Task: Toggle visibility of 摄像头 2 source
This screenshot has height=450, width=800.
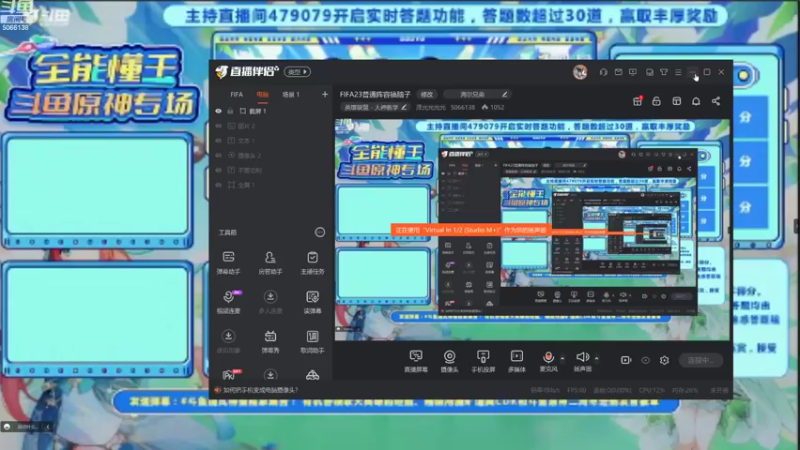Action: 218,155
